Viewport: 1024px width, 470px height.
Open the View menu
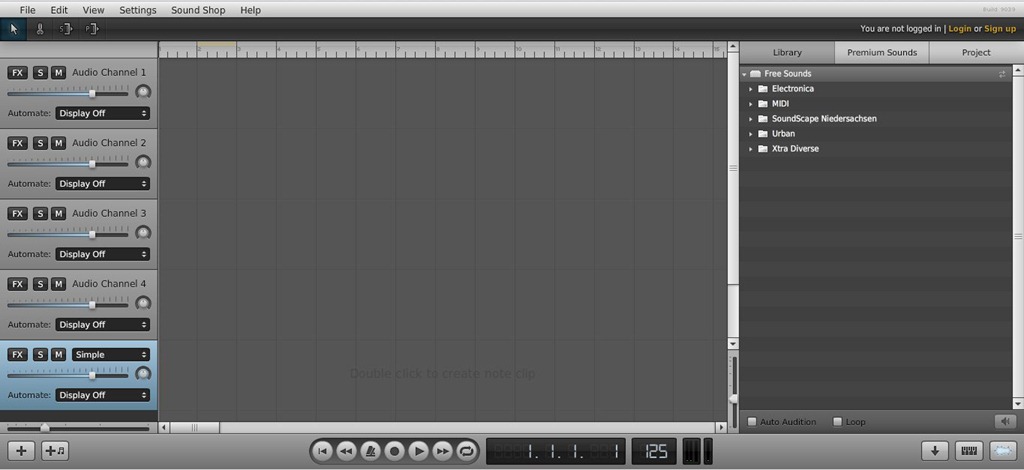[93, 10]
